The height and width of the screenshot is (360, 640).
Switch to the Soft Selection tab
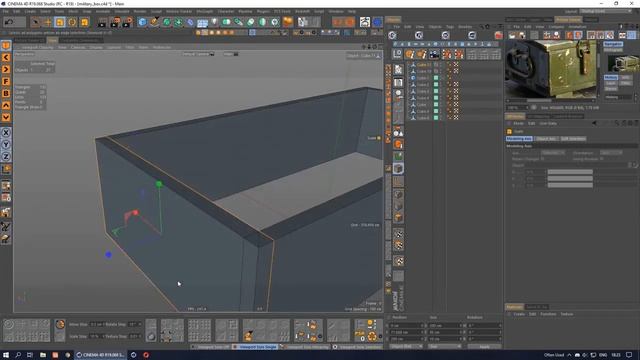[x=573, y=139]
